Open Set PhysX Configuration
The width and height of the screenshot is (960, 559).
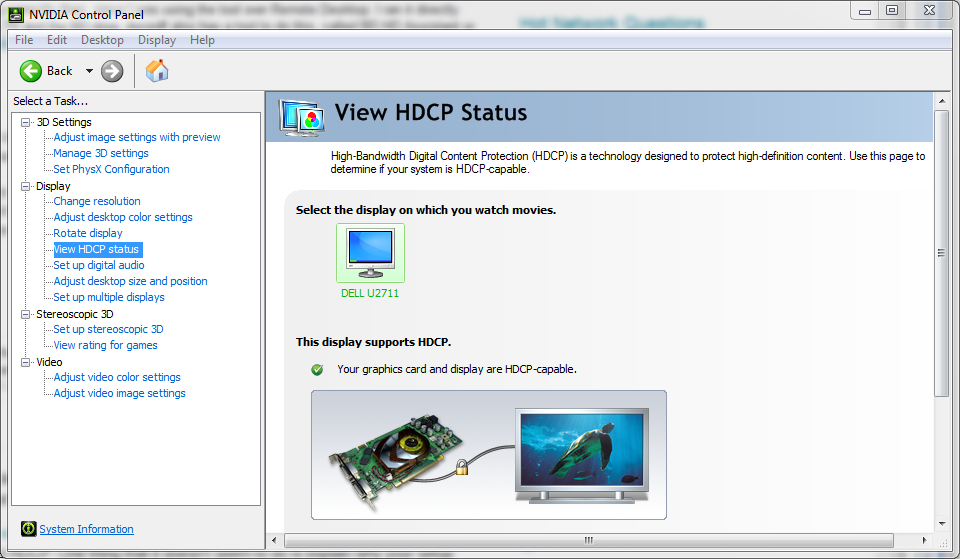pos(111,169)
